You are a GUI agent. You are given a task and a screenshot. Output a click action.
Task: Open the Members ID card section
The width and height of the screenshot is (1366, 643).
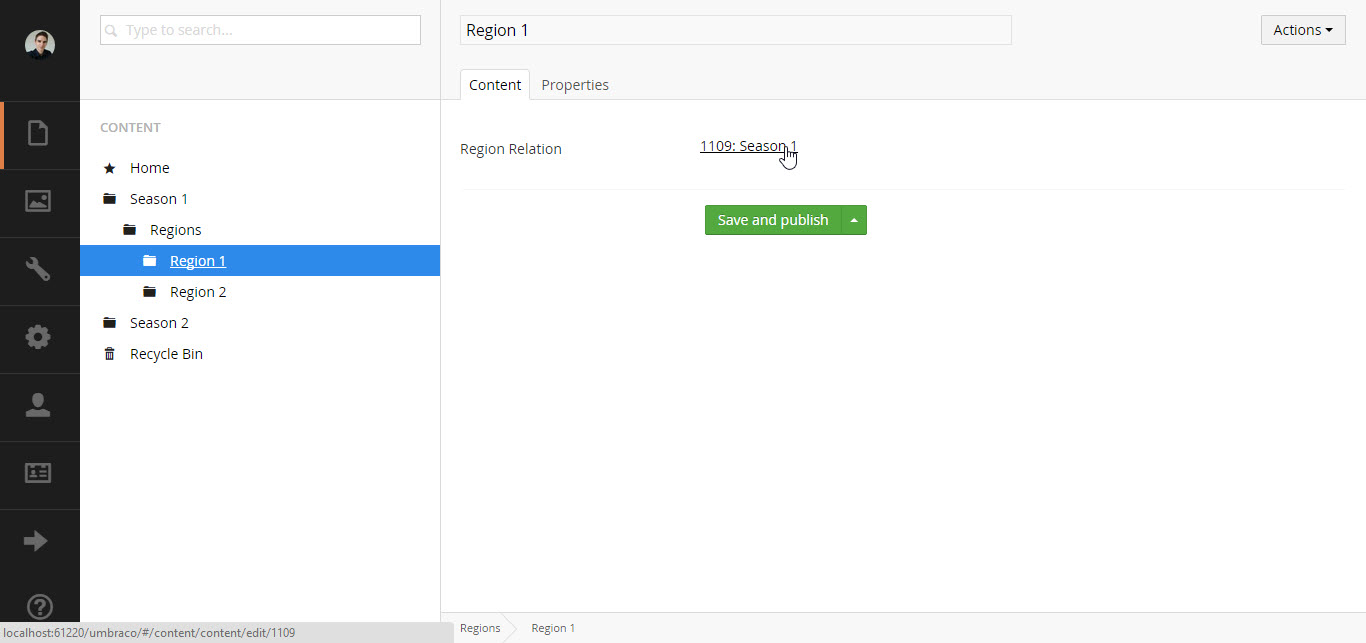pyautogui.click(x=39, y=473)
